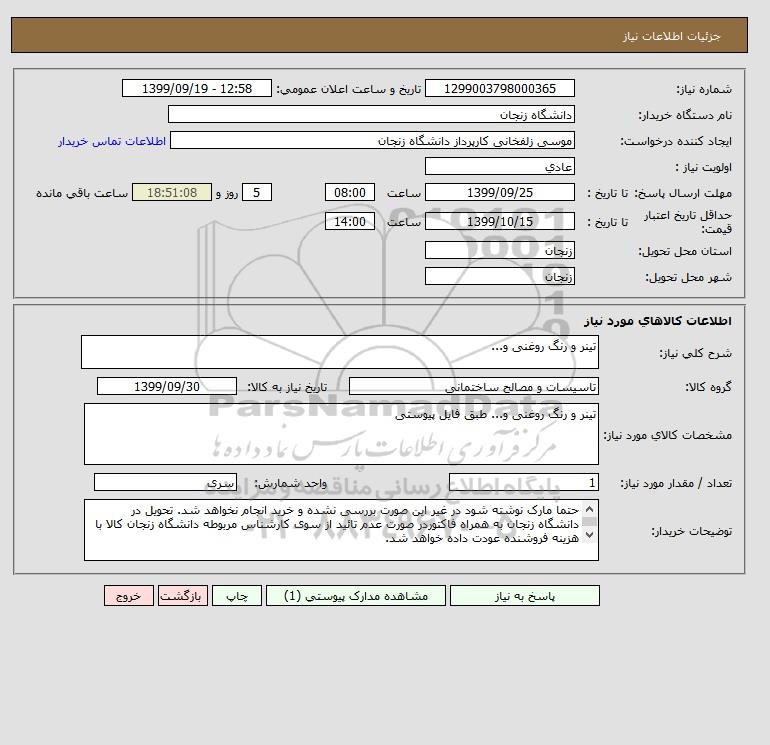
Task: Click the quantity field showing 1
Action: tap(524, 482)
